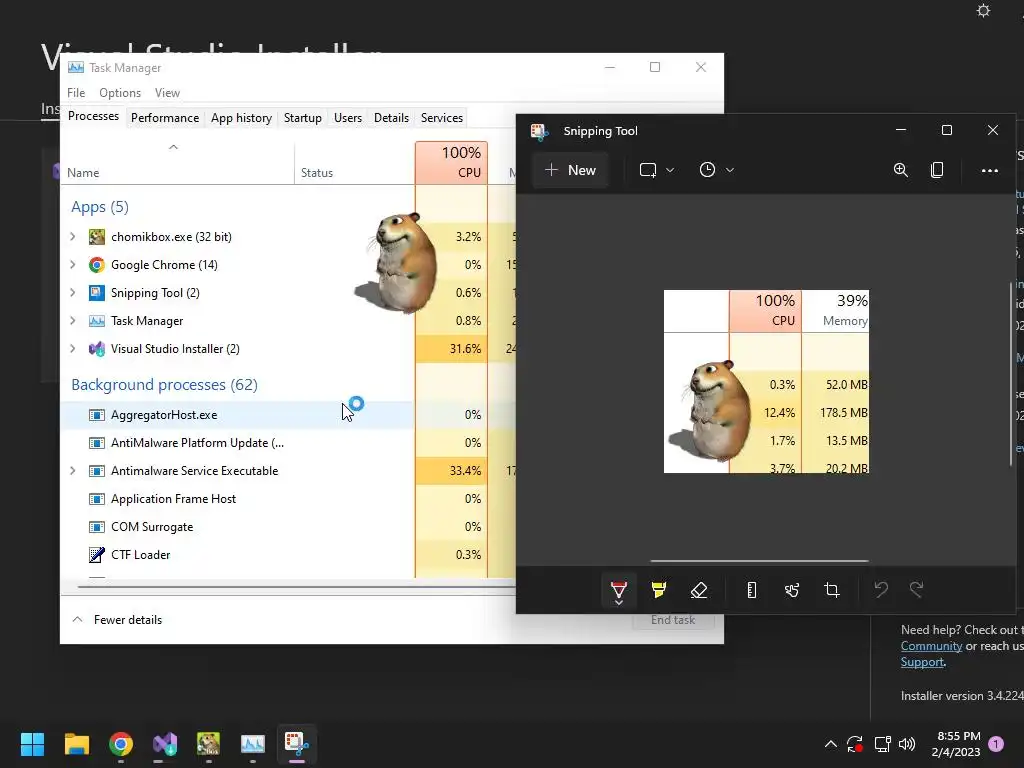1024x768 pixels.
Task: Open the Snipping Tool see more menu
Action: (989, 170)
